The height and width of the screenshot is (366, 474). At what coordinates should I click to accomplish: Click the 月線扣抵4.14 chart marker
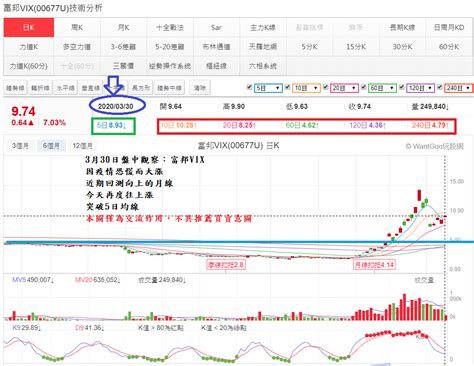(x=374, y=265)
